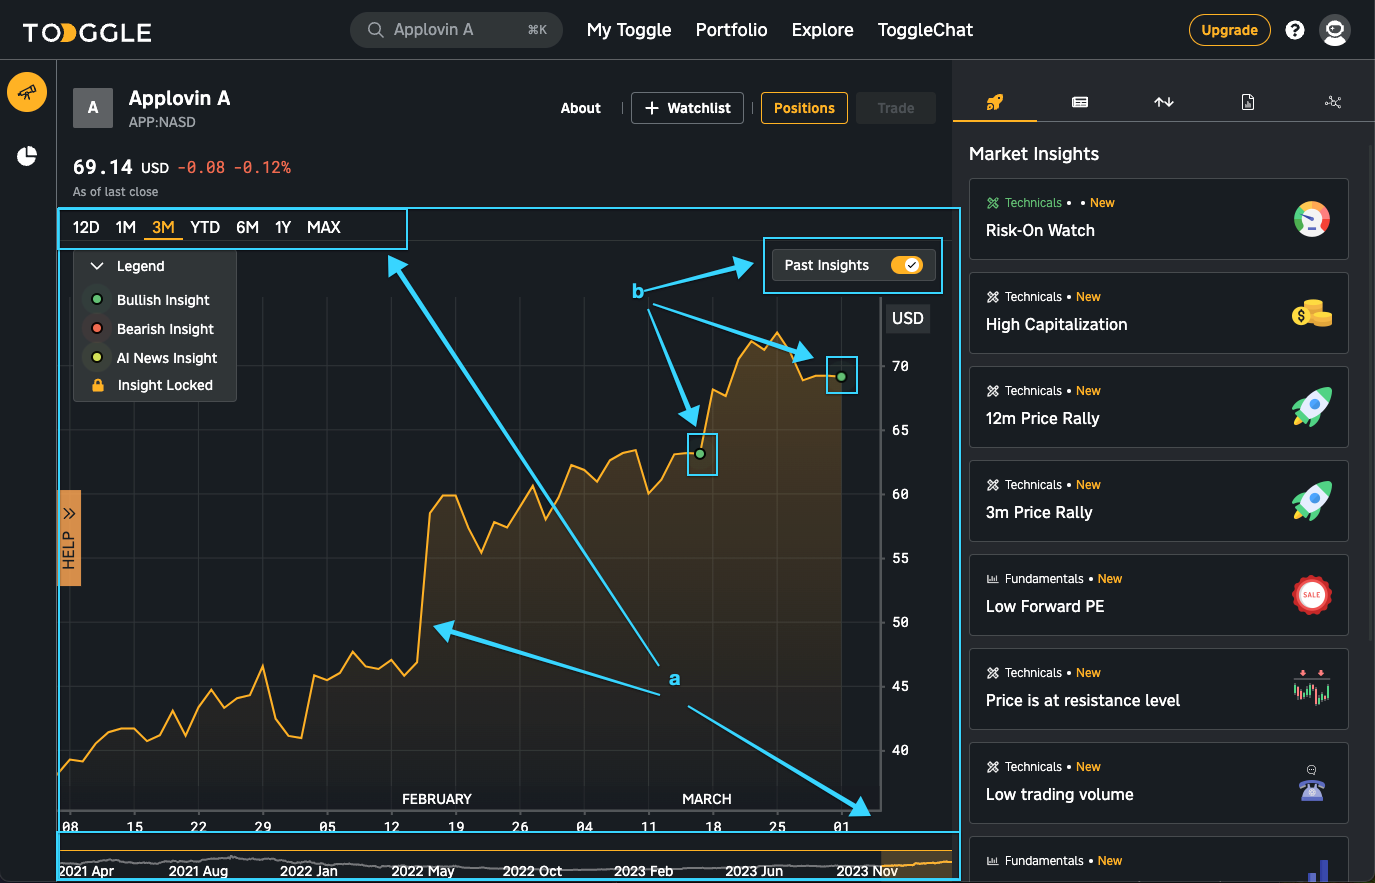Collapse the Legend panel chevron
The image size is (1375, 883).
tap(97, 266)
